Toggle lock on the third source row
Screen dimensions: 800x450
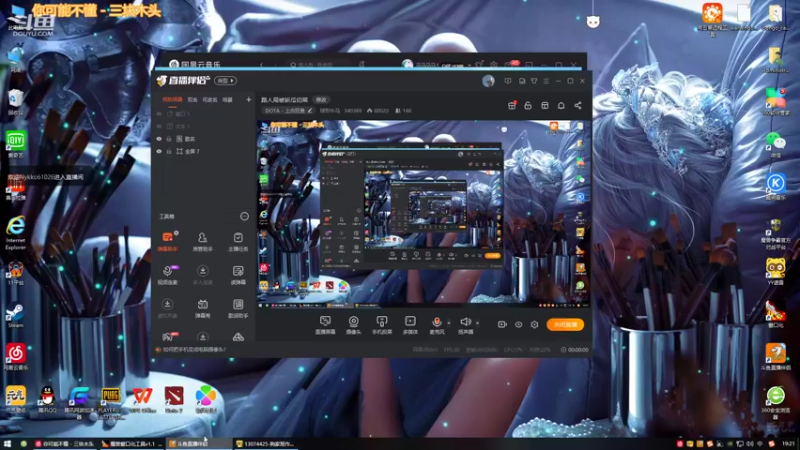[x=169, y=139]
